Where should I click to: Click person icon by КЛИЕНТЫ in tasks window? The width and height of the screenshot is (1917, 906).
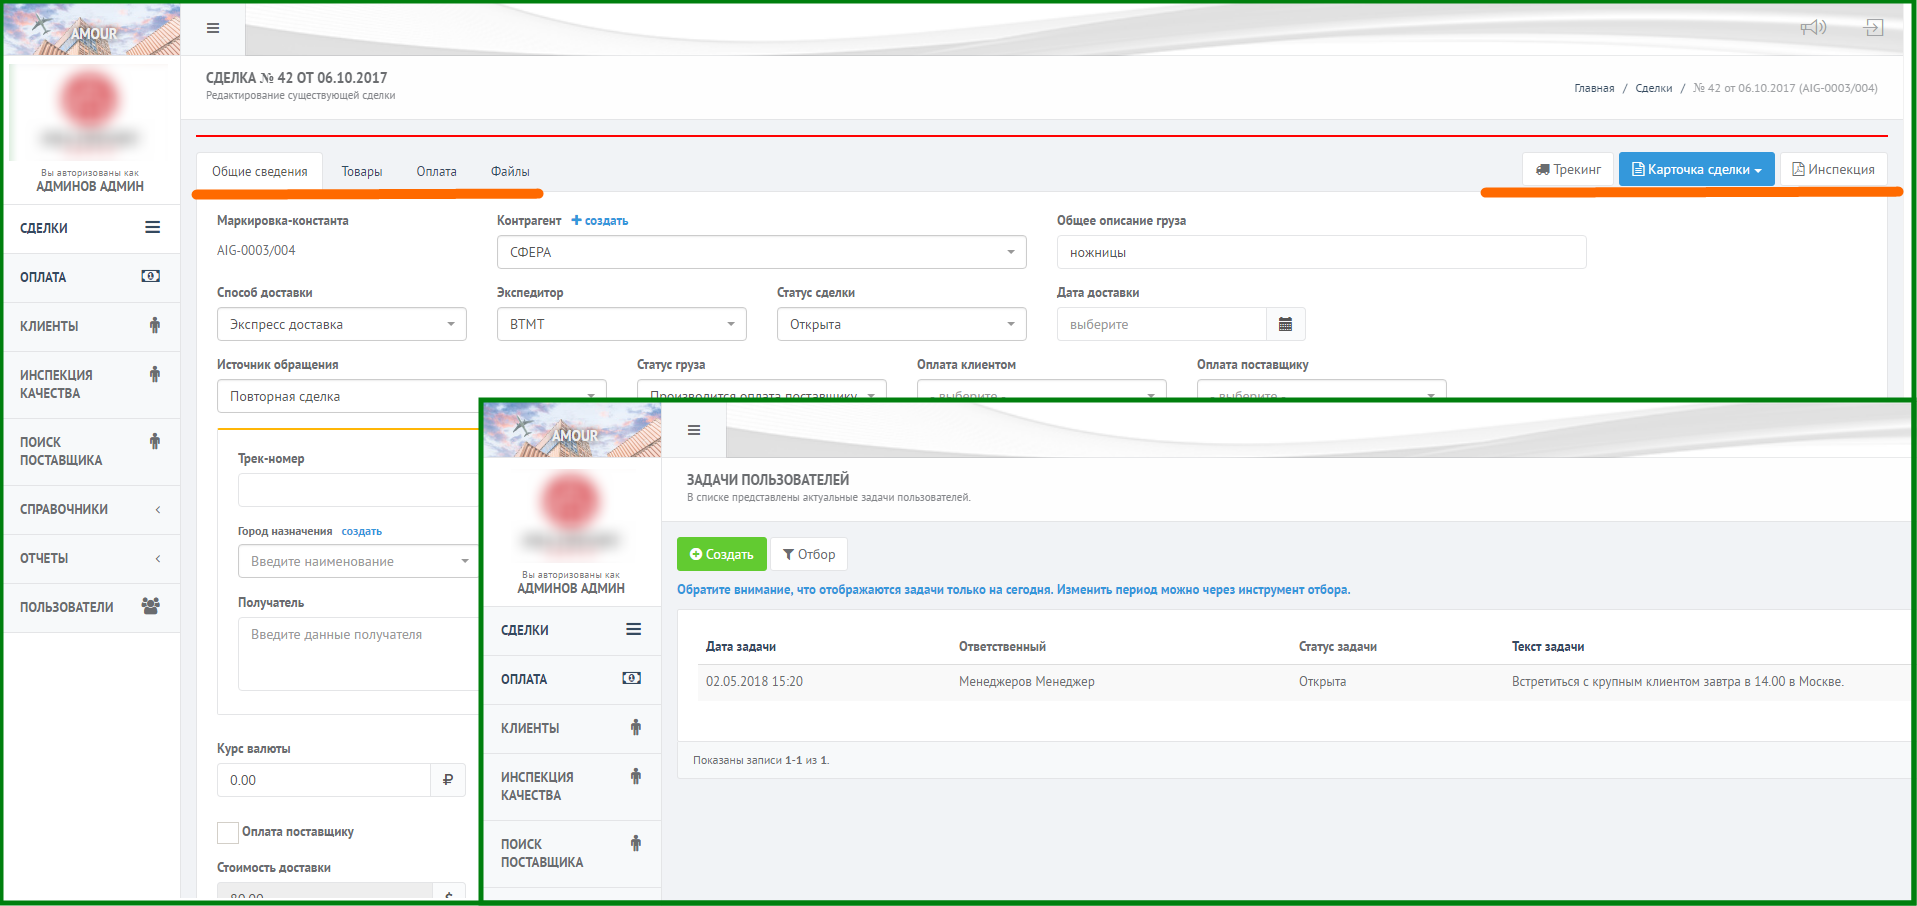click(636, 727)
